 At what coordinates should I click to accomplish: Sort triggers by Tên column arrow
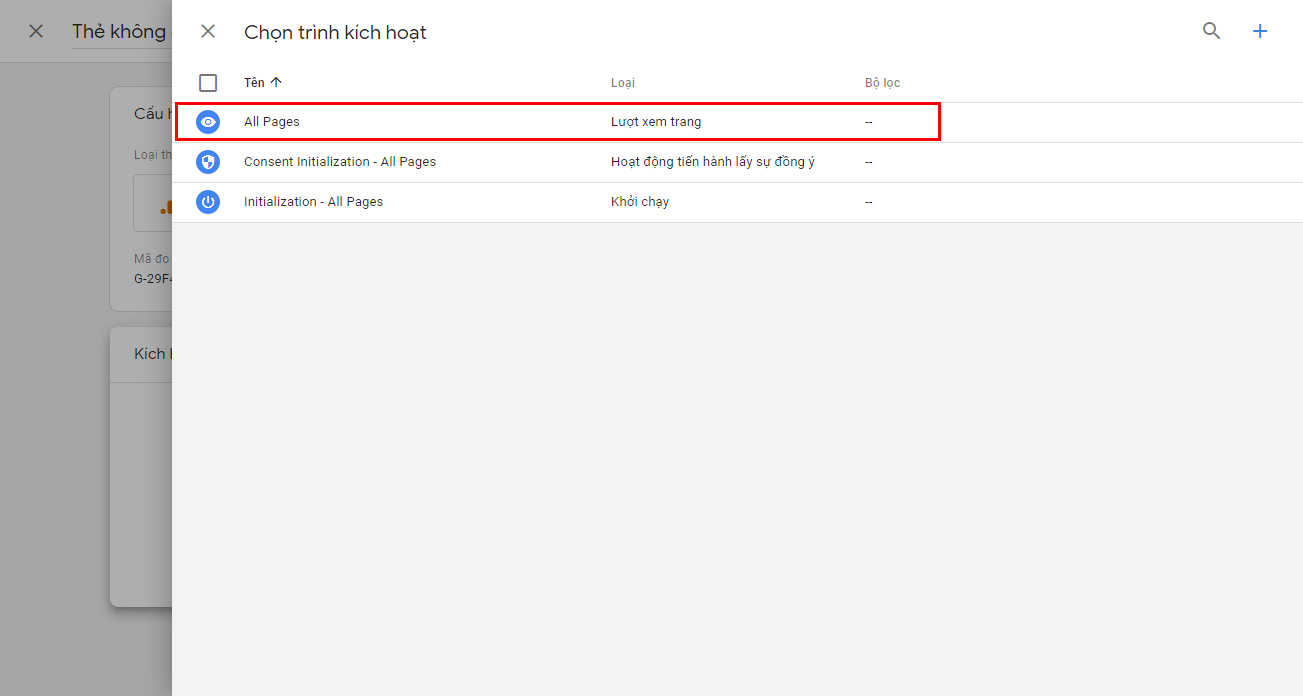tap(276, 82)
